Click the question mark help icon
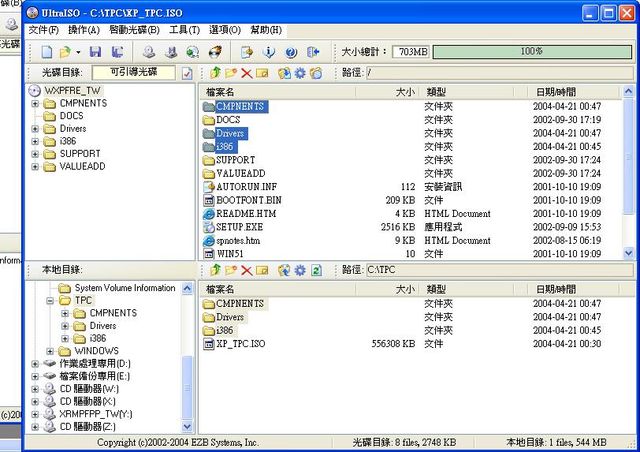The image size is (640, 452). tap(291, 52)
